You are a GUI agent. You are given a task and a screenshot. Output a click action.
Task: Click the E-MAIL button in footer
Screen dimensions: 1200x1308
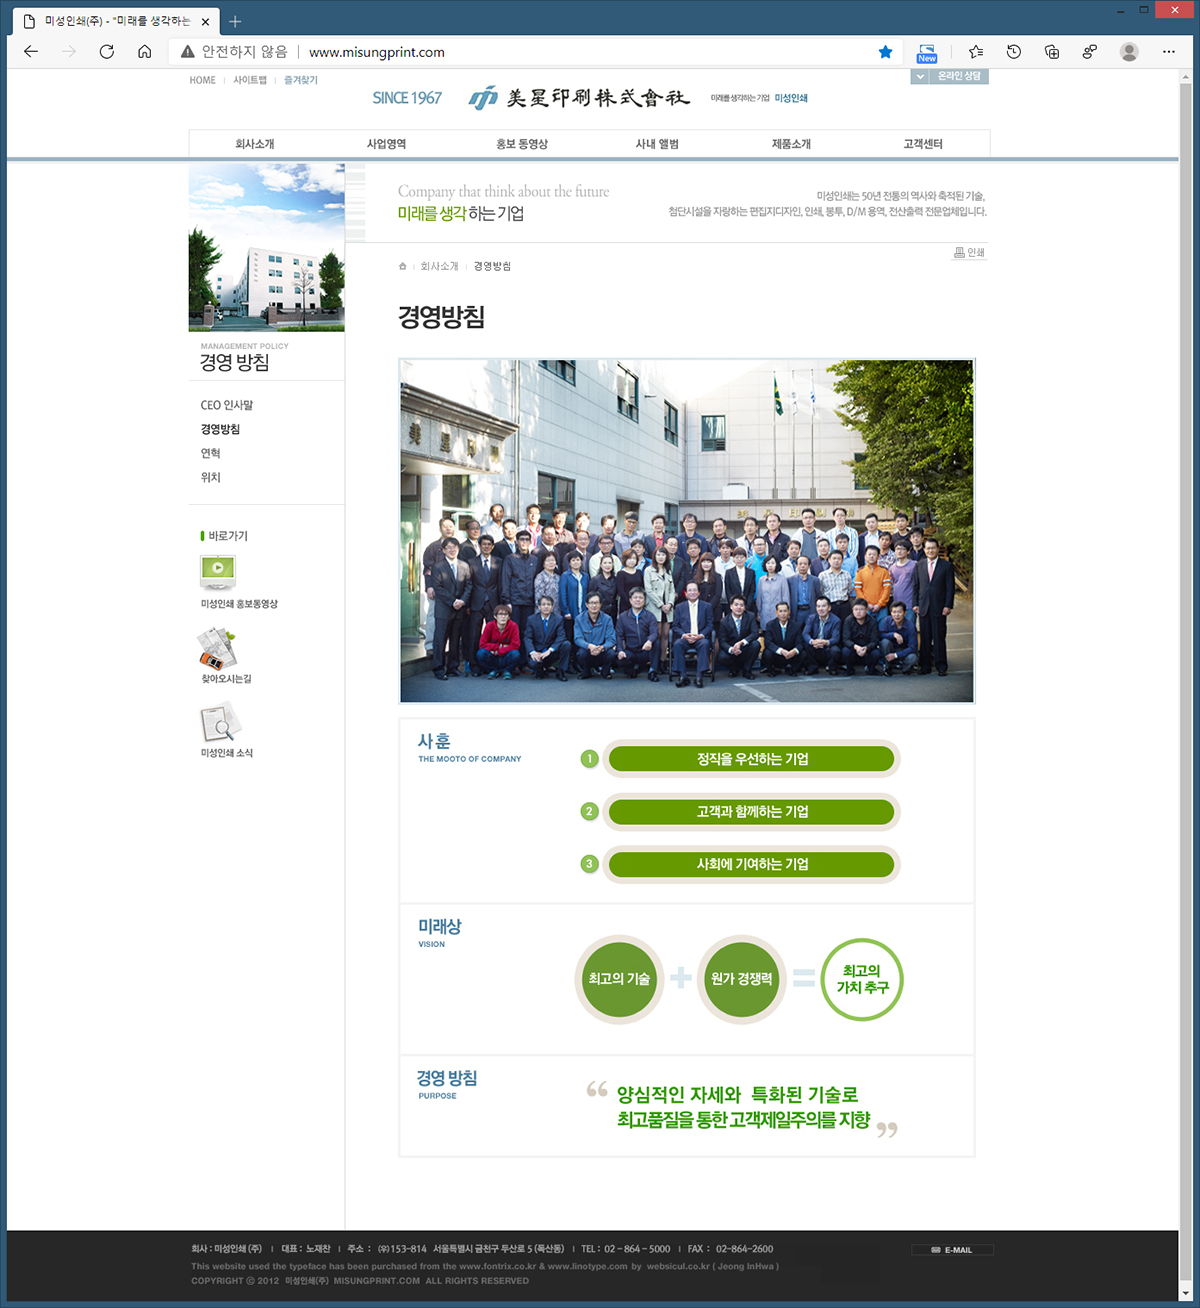(952, 1250)
